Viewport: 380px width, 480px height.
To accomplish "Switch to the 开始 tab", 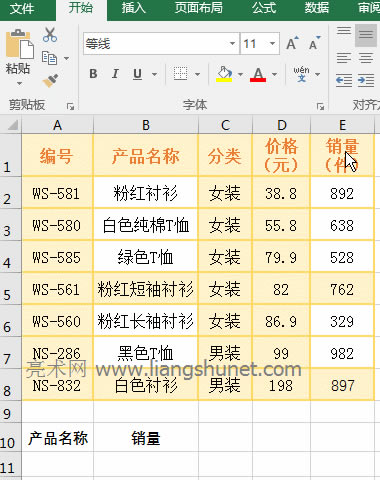I will (x=81, y=8).
